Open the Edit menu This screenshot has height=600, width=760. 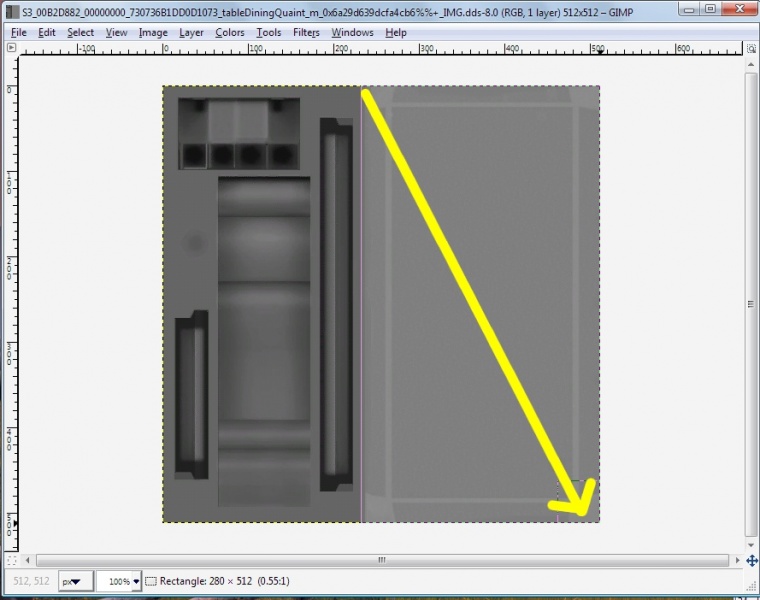click(x=47, y=32)
